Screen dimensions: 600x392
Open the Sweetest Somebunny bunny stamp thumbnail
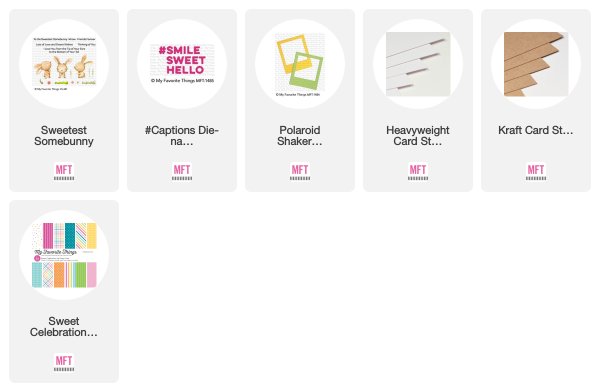tap(64, 64)
